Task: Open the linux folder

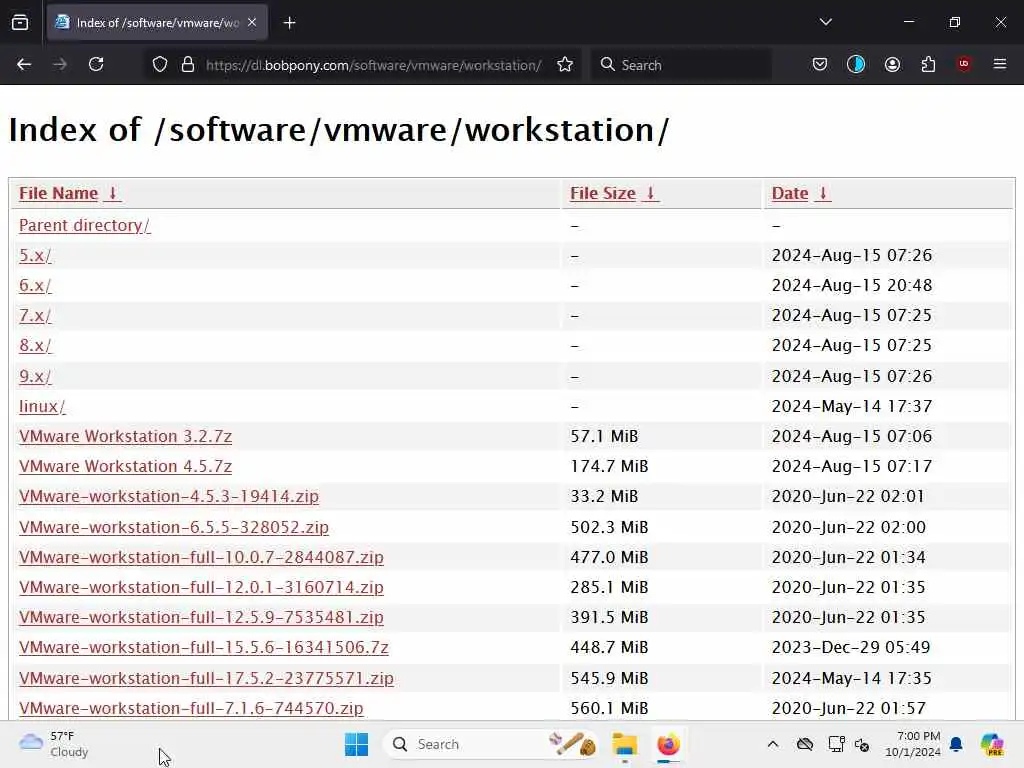Action: click(x=42, y=406)
